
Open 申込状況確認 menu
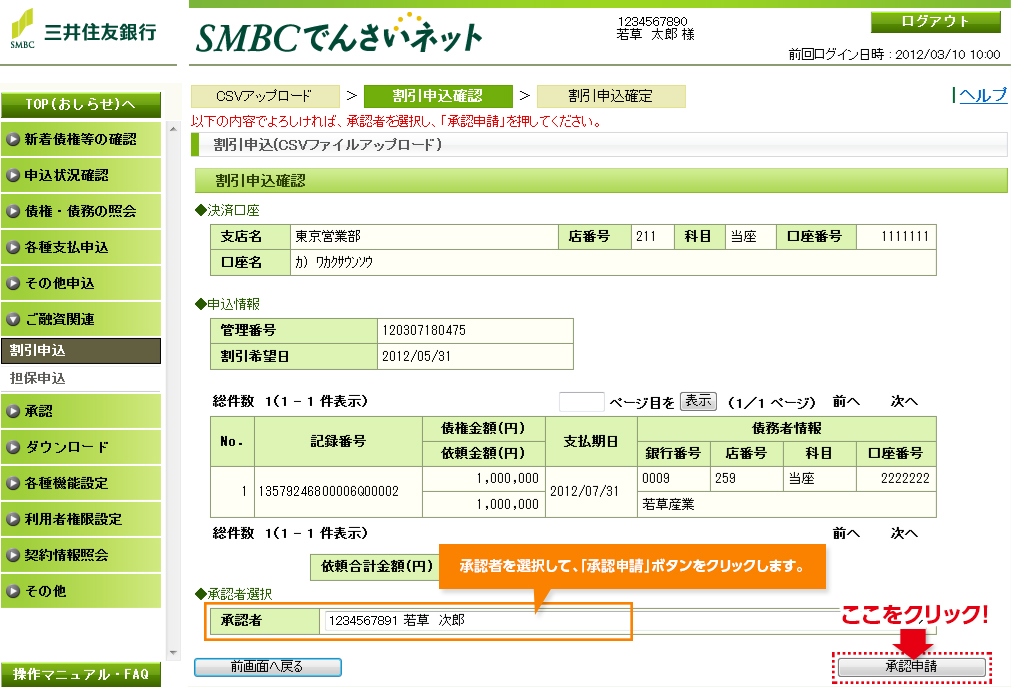81,175
